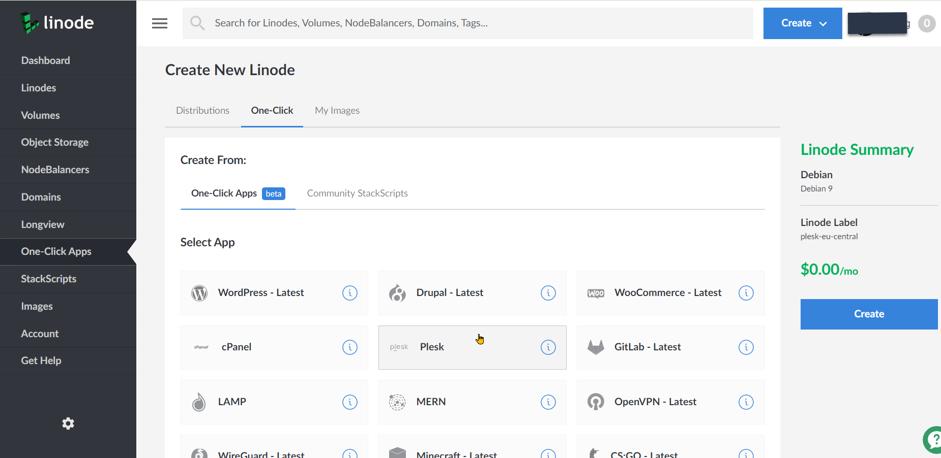Choose the MERN app card
The height and width of the screenshot is (458, 941).
pyautogui.click(x=472, y=402)
